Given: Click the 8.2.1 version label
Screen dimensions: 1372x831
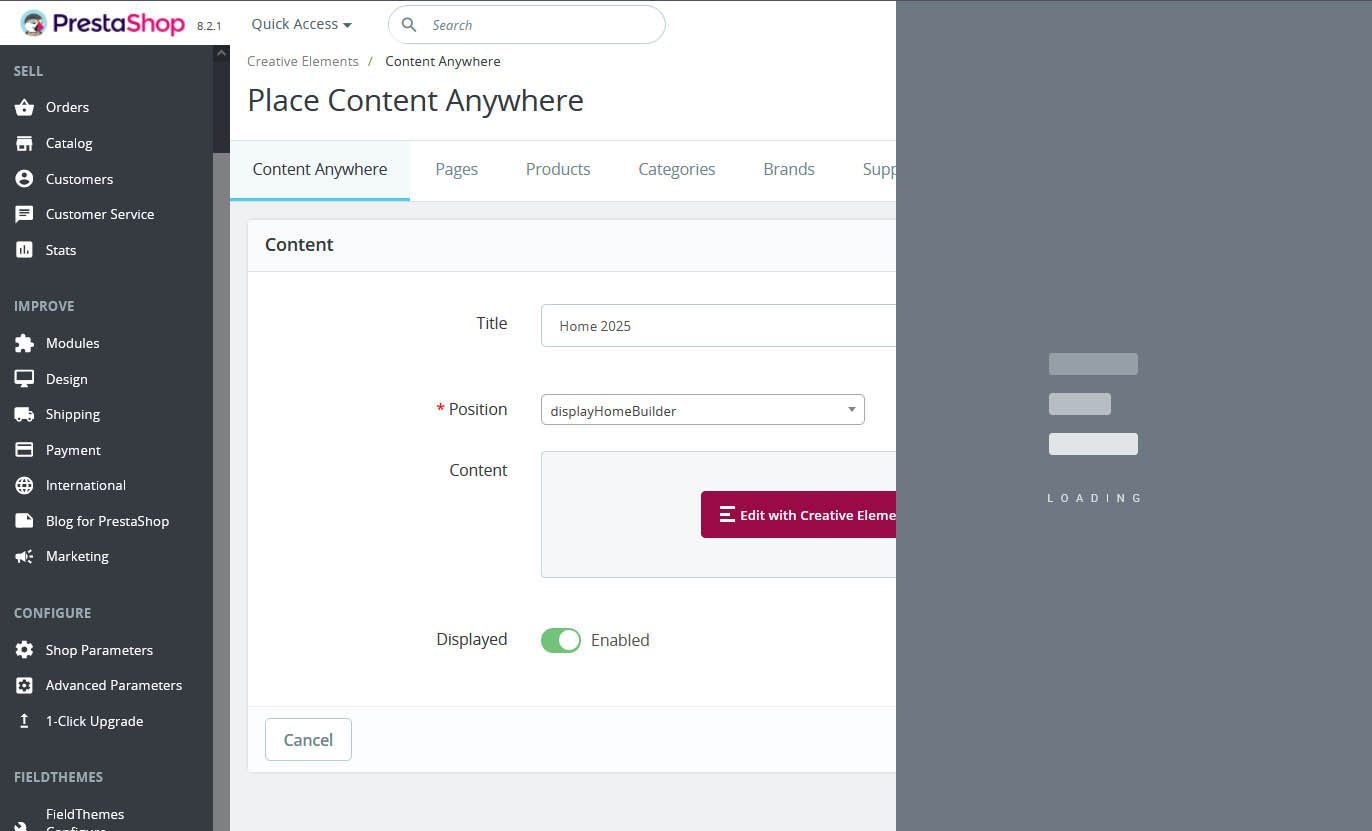Looking at the screenshot, I should pyautogui.click(x=209, y=26).
